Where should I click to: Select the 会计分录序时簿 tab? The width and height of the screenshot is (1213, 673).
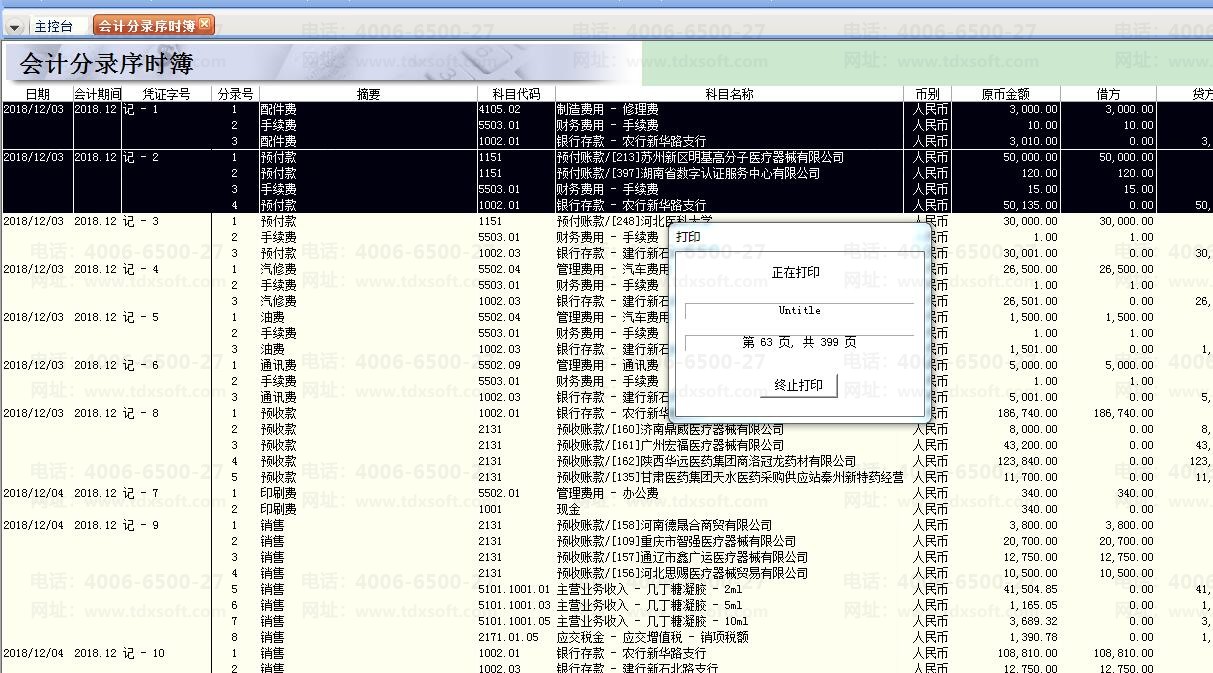point(146,26)
